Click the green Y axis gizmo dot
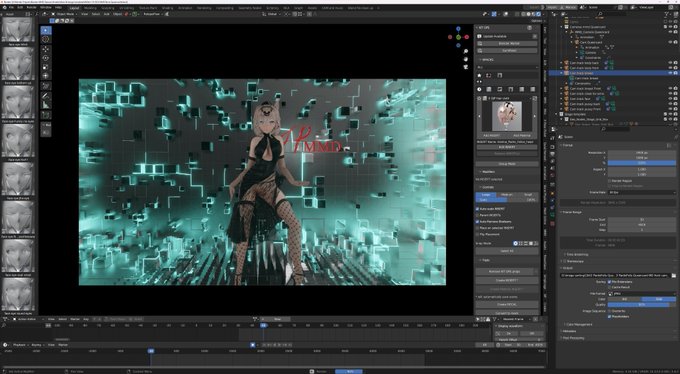680x374 pixels. pyautogui.click(x=458, y=37)
